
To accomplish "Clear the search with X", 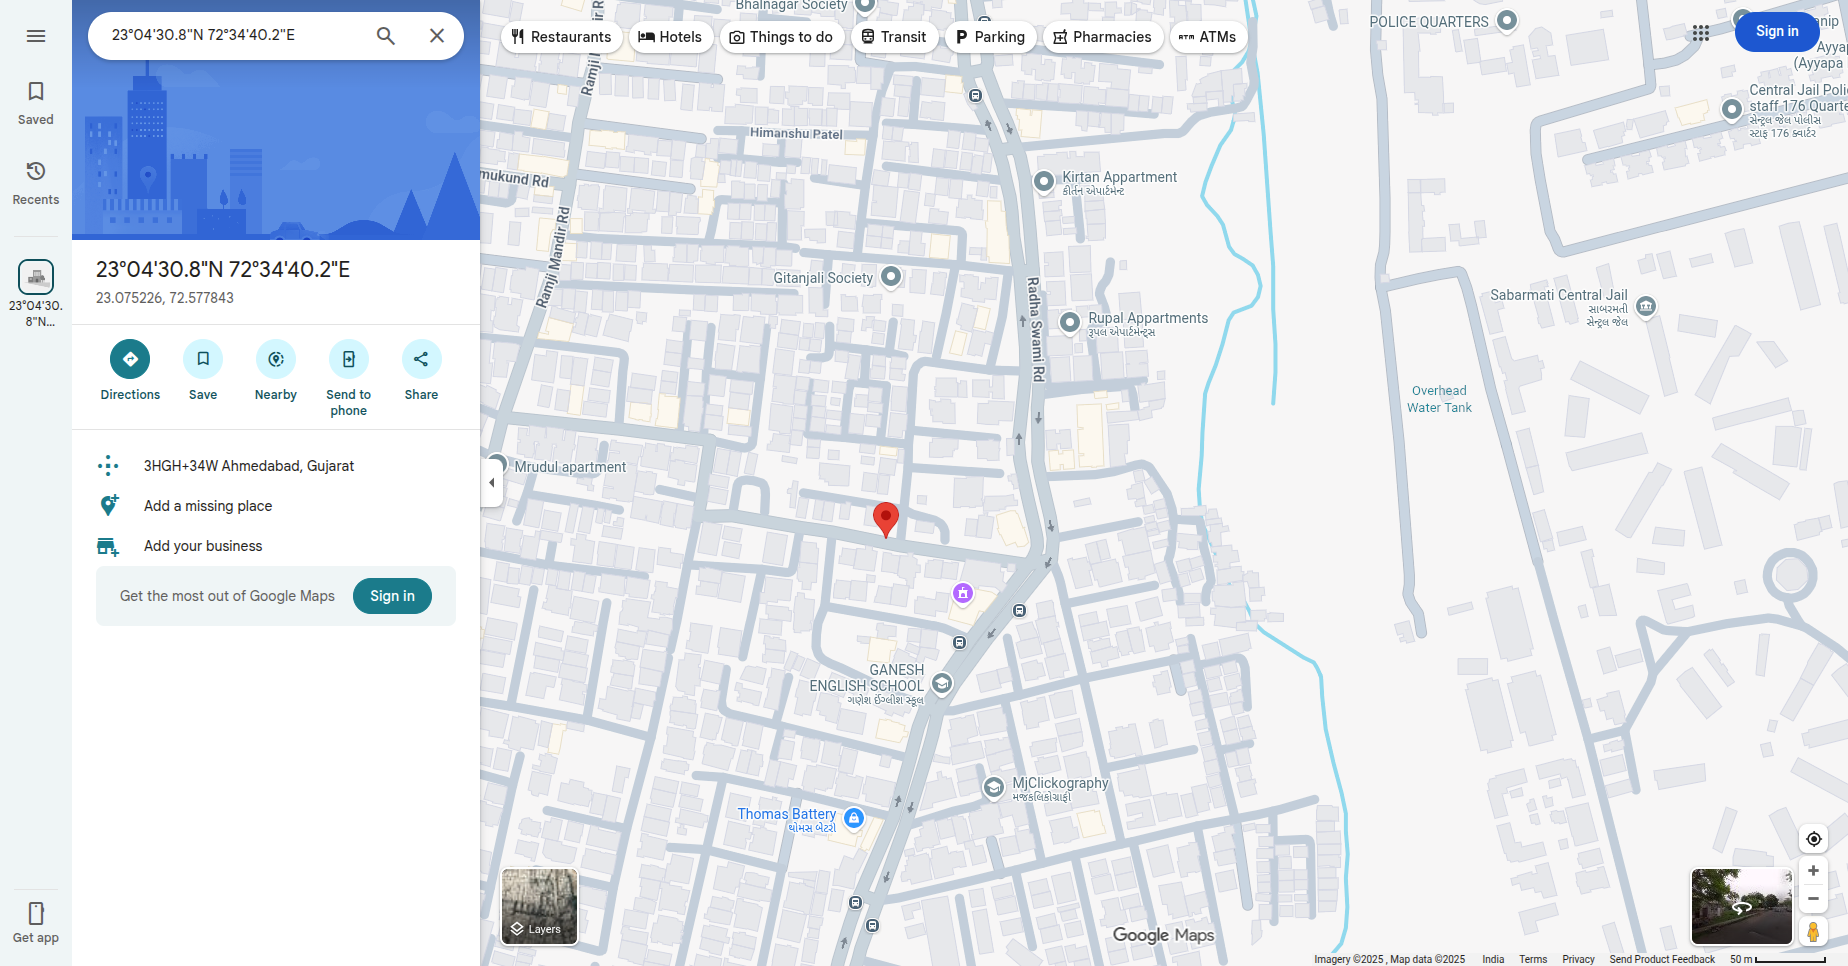I will tap(437, 36).
